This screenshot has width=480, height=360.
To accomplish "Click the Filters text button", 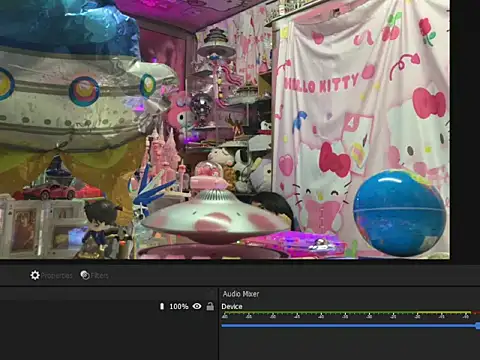I will [99, 276].
